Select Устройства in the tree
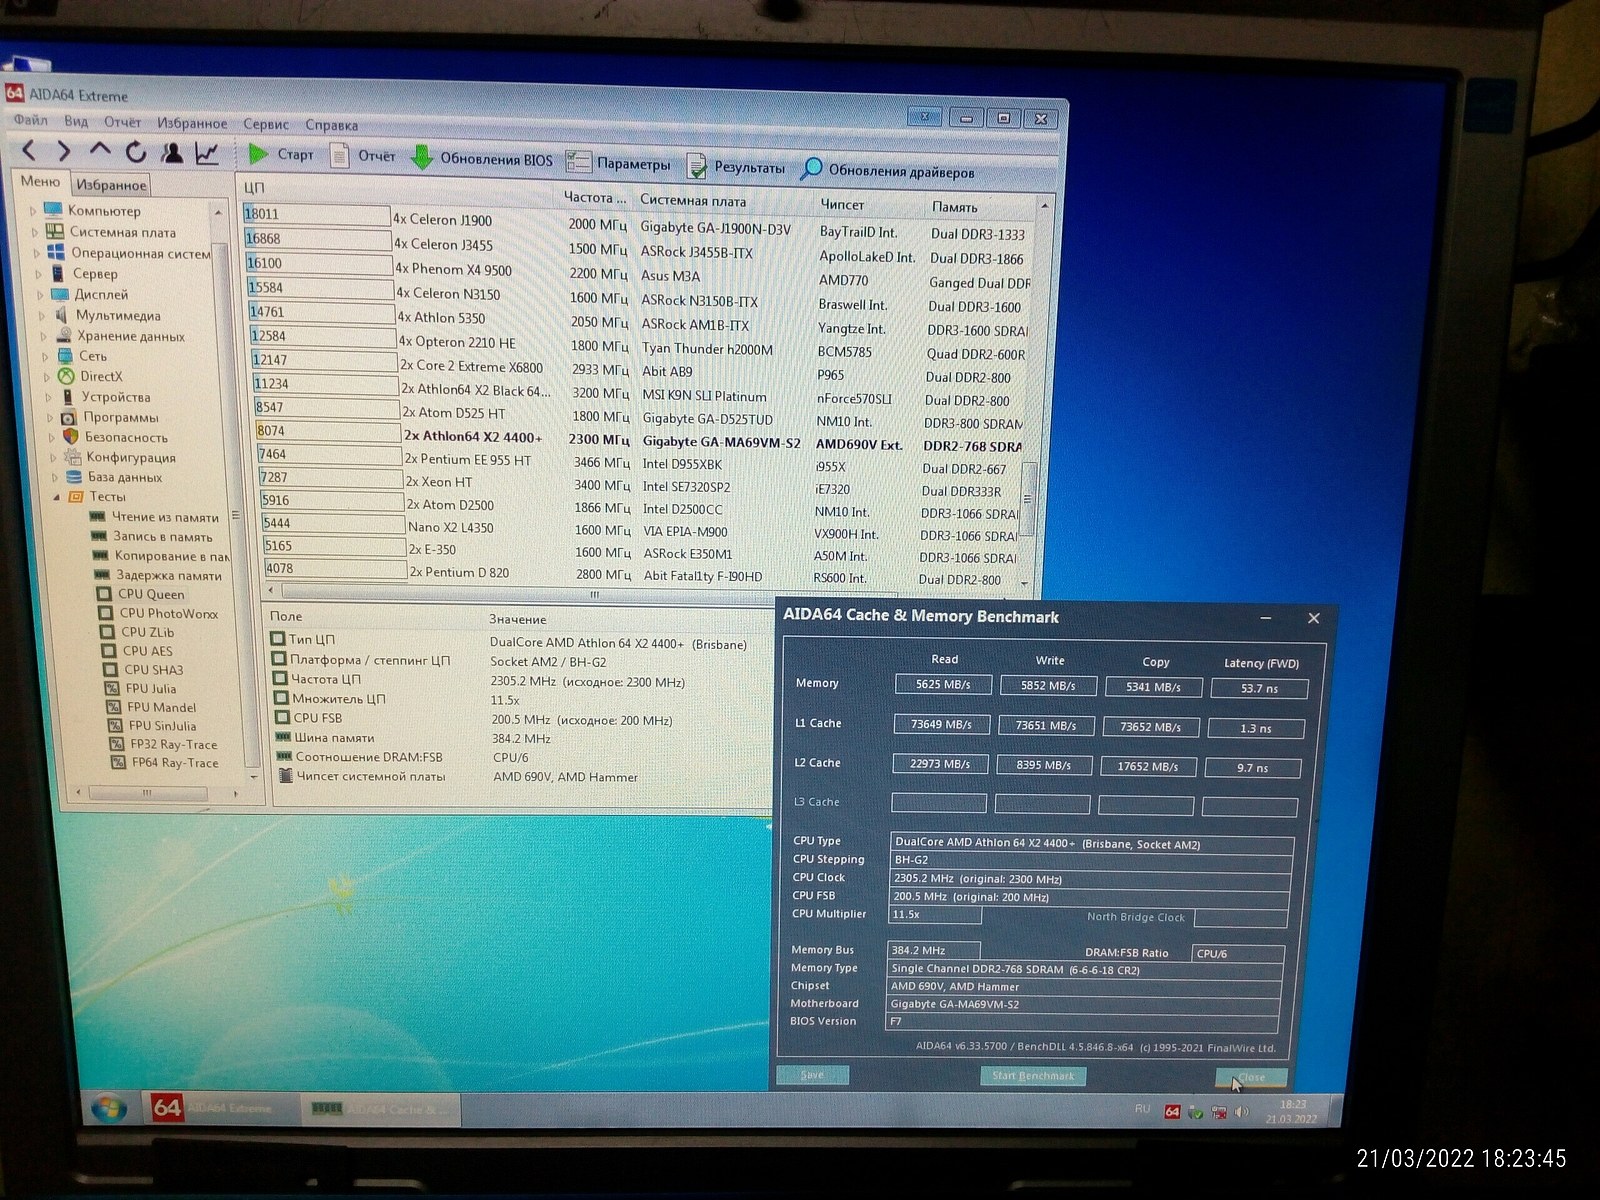1600x1200 pixels. 116,397
